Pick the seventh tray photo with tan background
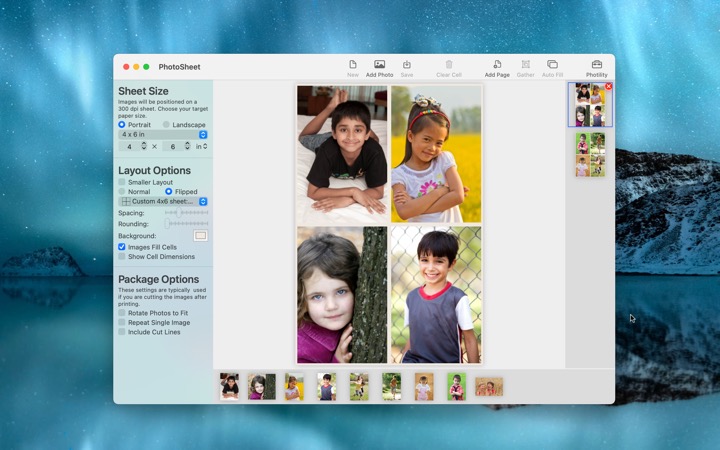Image resolution: width=720 pixels, height=450 pixels. (424, 387)
